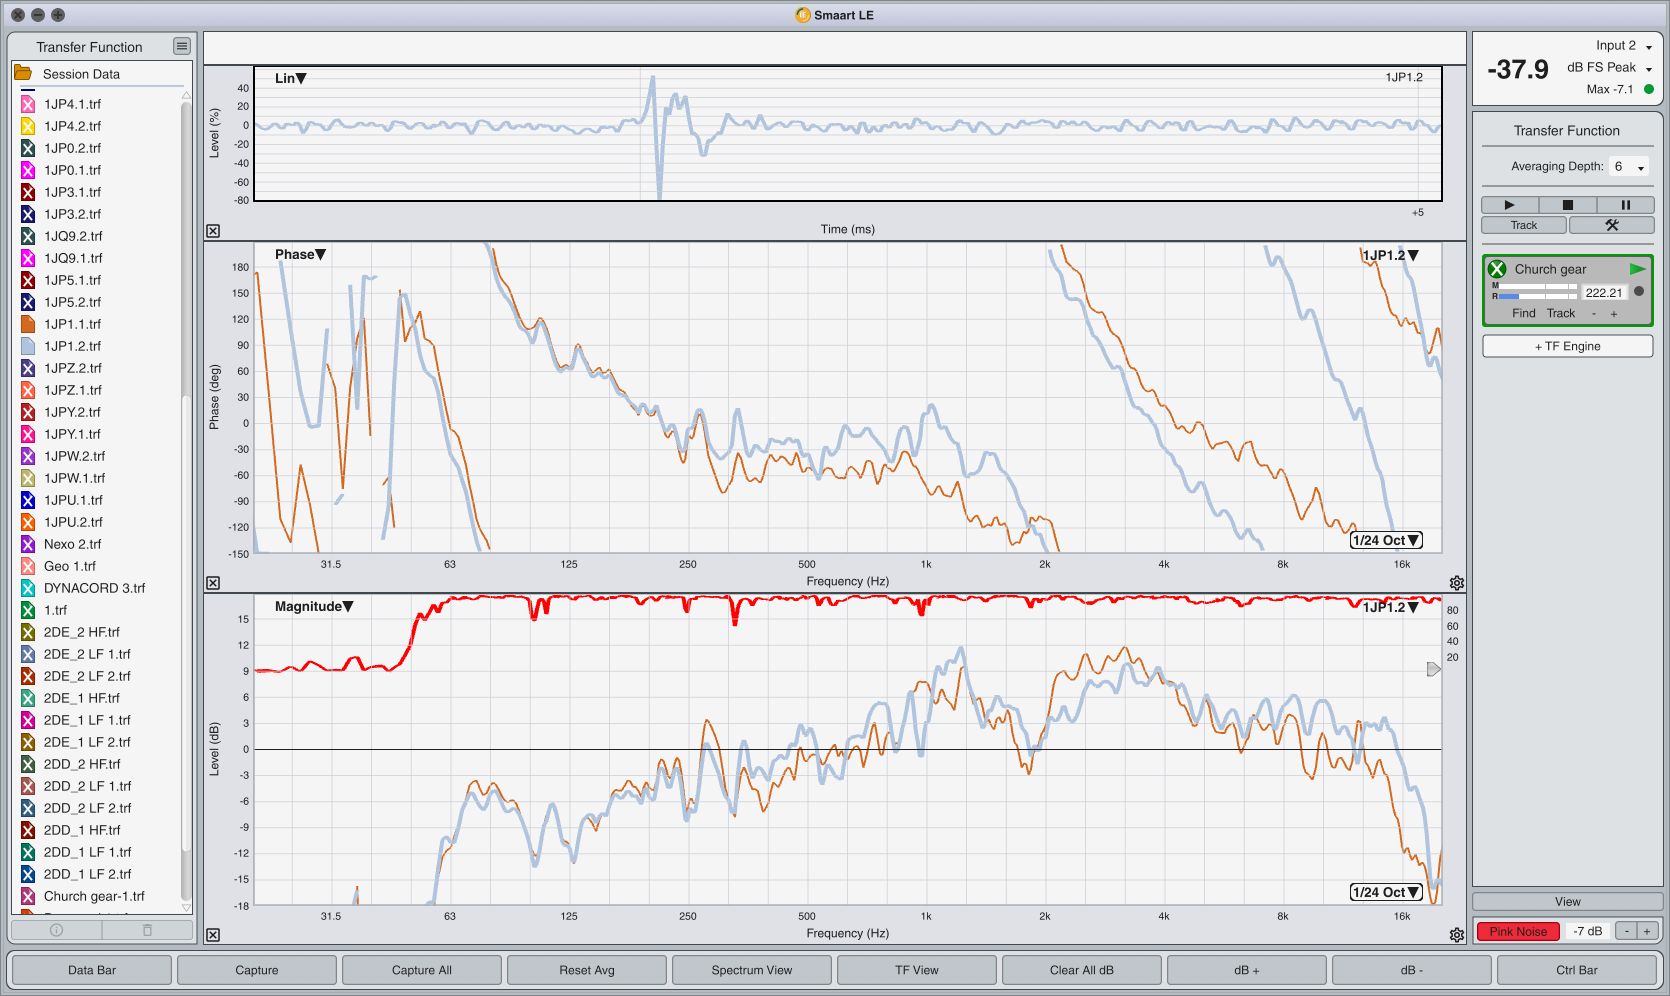Screen dimensions: 1670x996
Task: Toggle the Pink Noise generator
Action: click(x=1518, y=931)
